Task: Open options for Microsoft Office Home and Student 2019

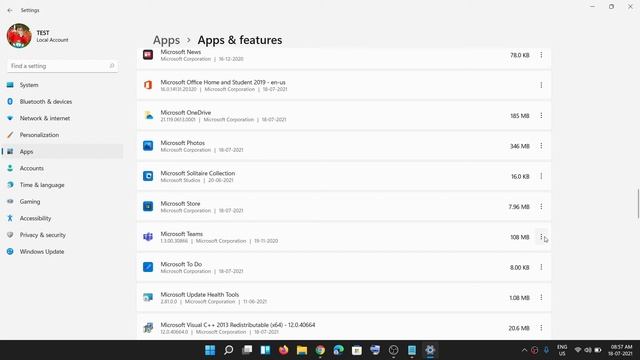Action: 541,85
